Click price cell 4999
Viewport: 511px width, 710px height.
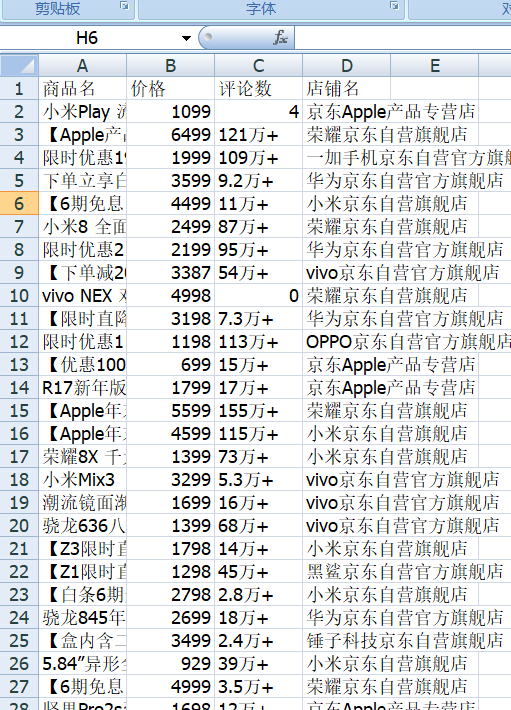pyautogui.click(x=170, y=687)
